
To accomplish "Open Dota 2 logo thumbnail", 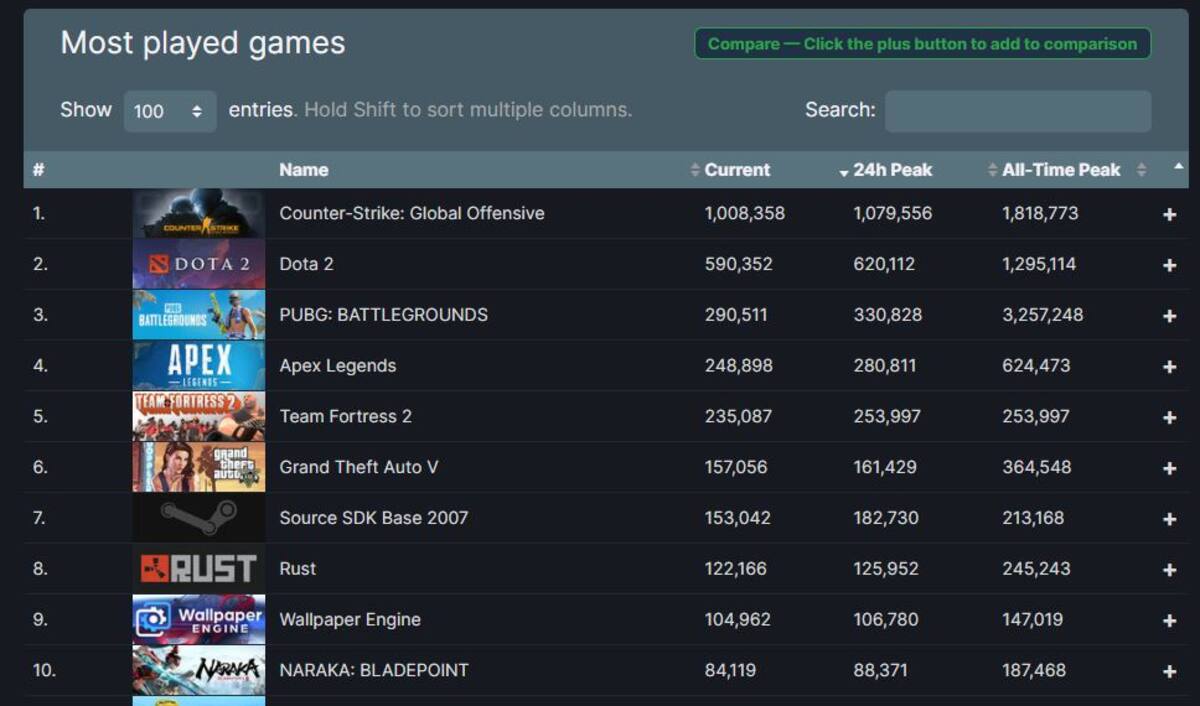I will (x=199, y=264).
